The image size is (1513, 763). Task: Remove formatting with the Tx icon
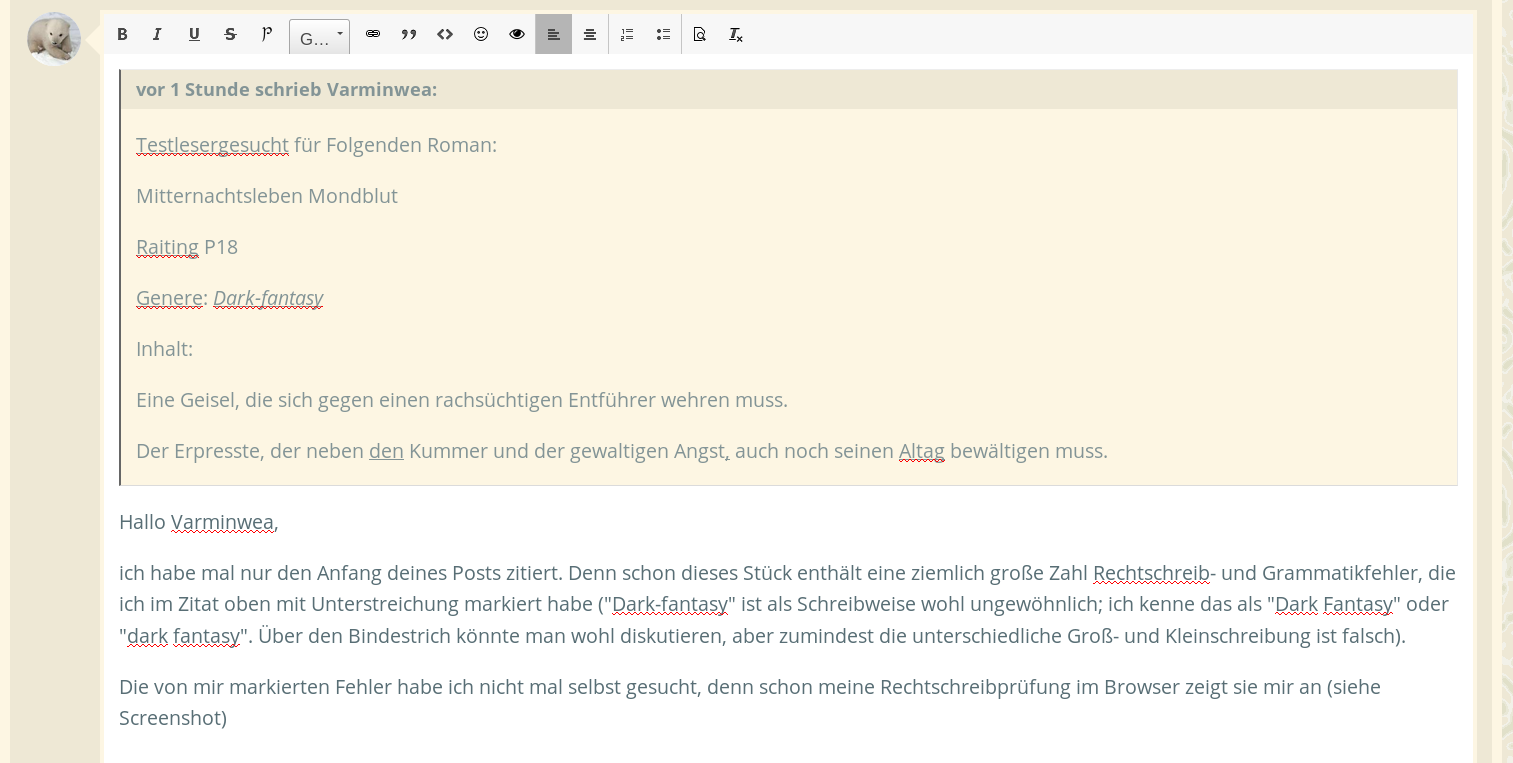(736, 35)
